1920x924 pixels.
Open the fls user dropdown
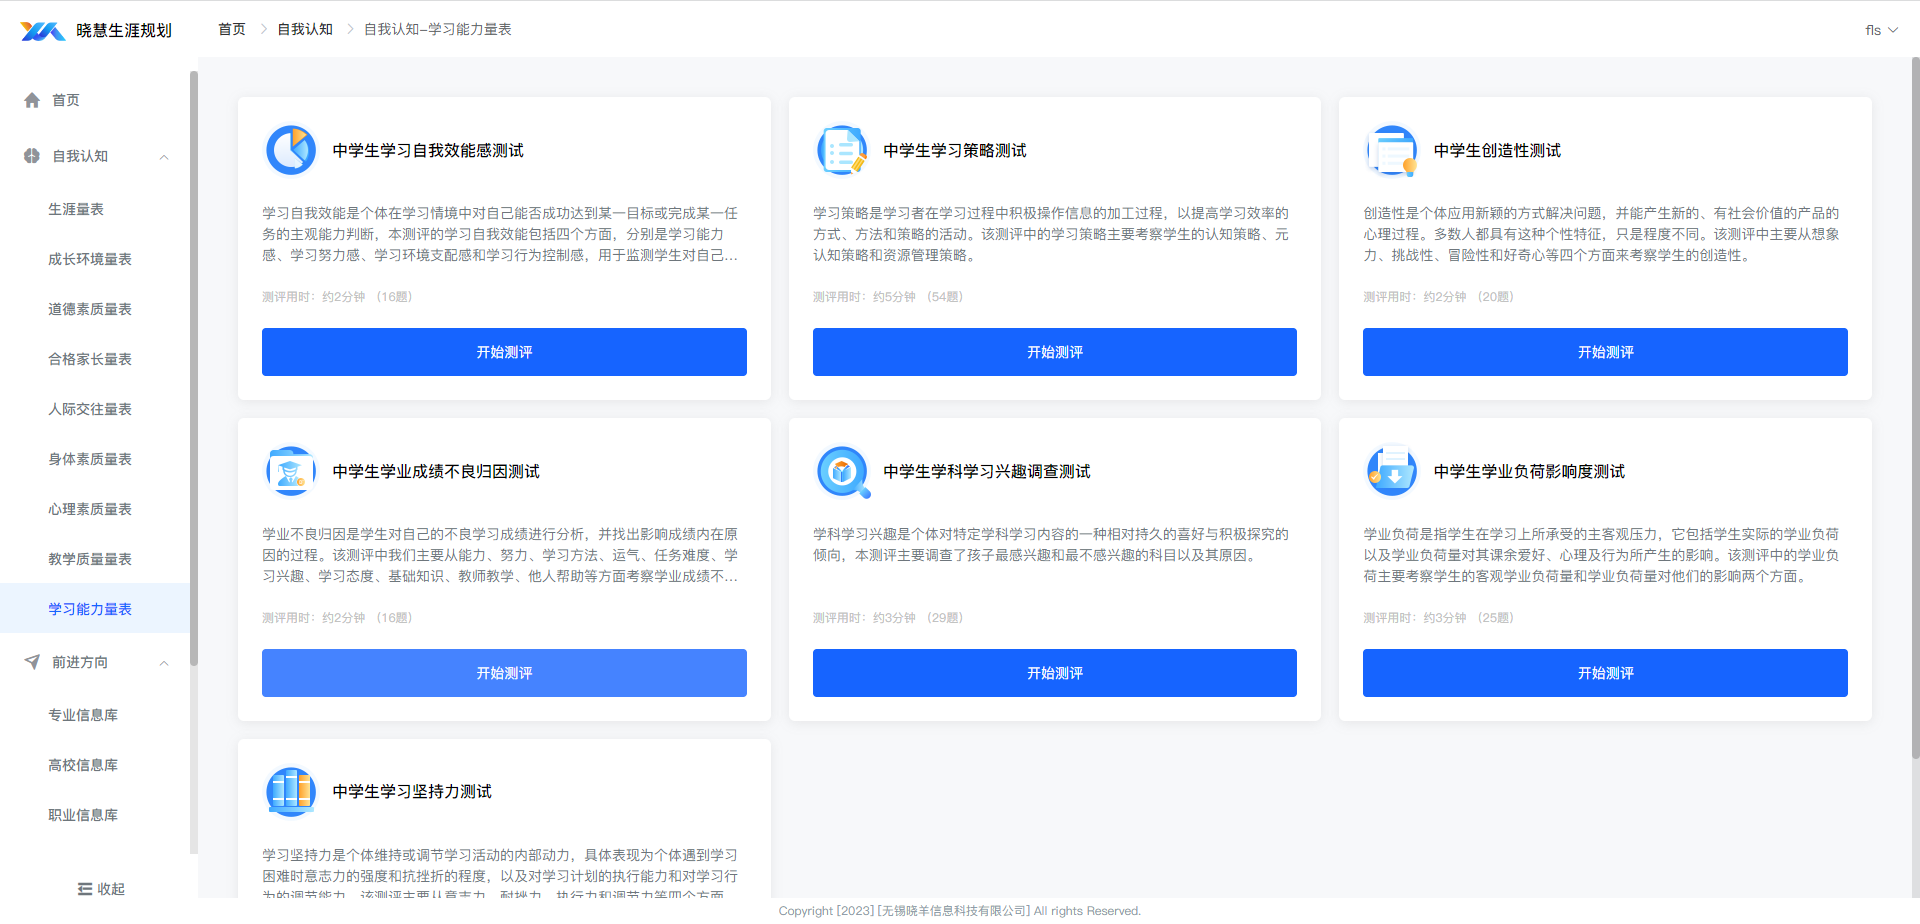pos(1880,30)
